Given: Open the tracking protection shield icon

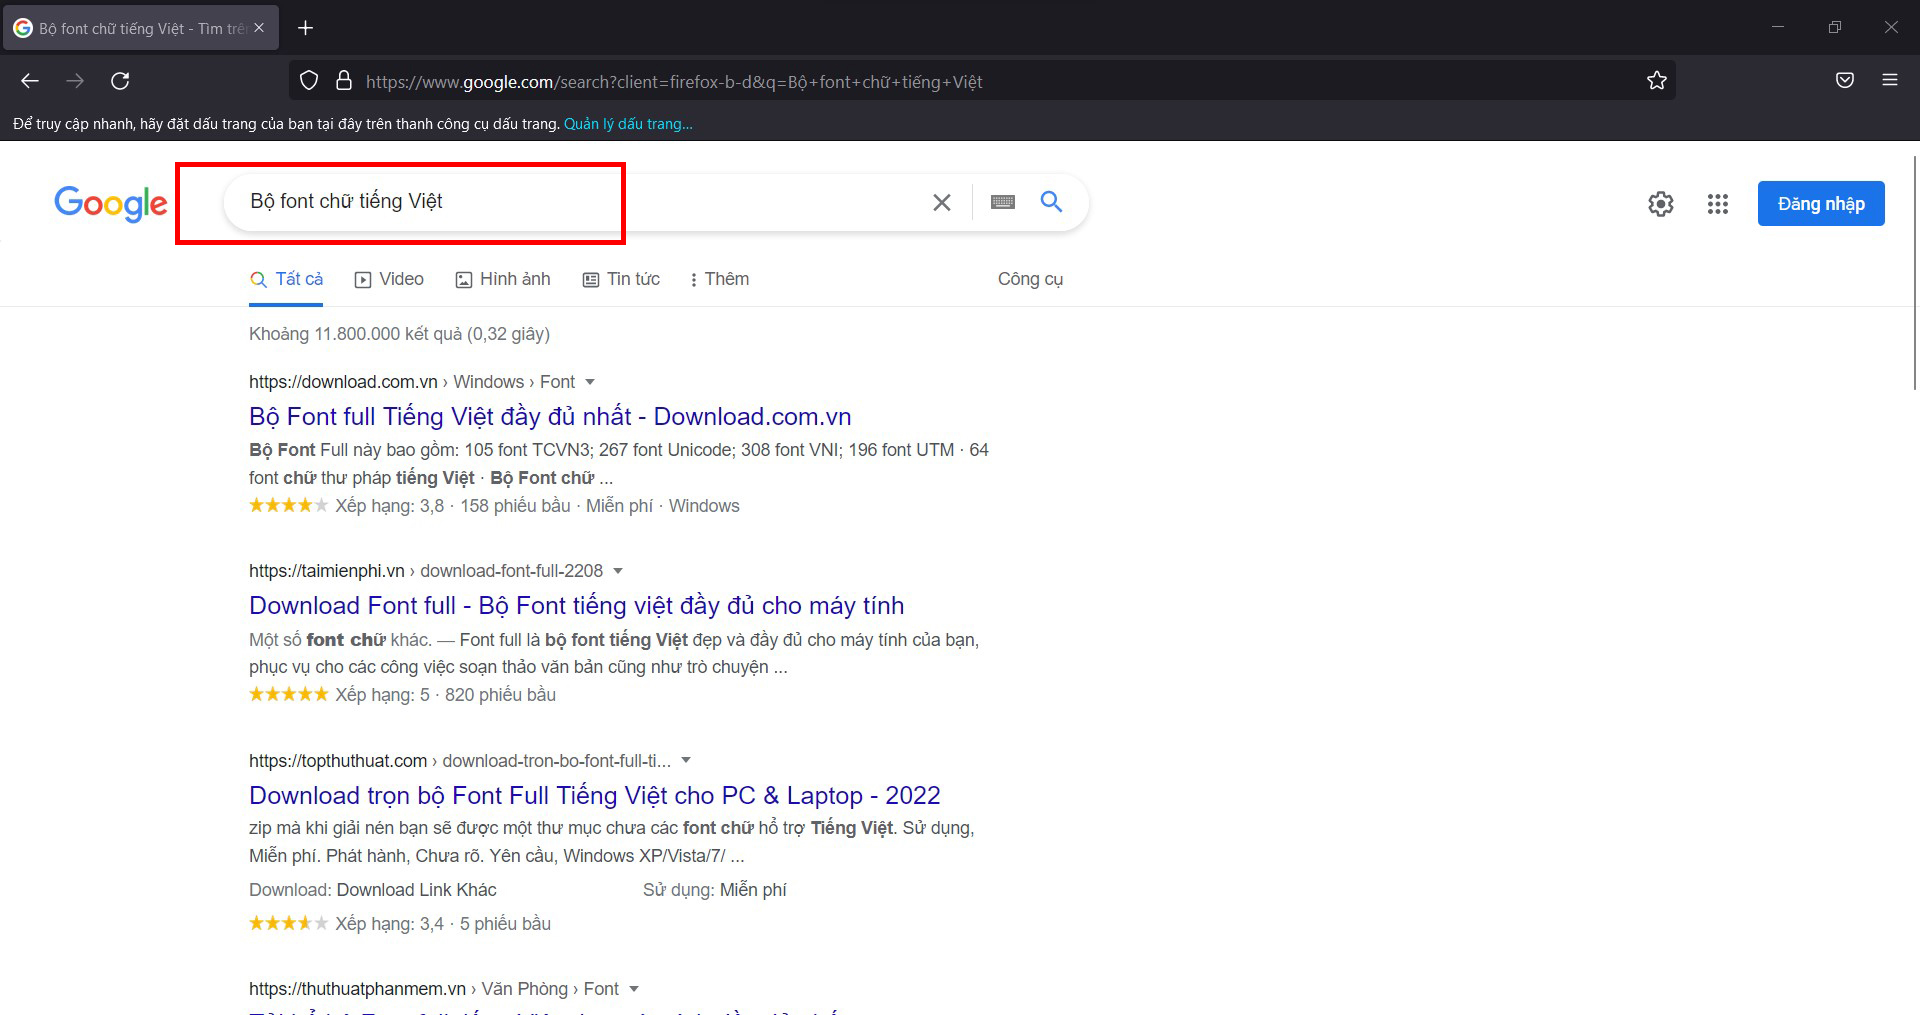Looking at the screenshot, I should pyautogui.click(x=309, y=81).
